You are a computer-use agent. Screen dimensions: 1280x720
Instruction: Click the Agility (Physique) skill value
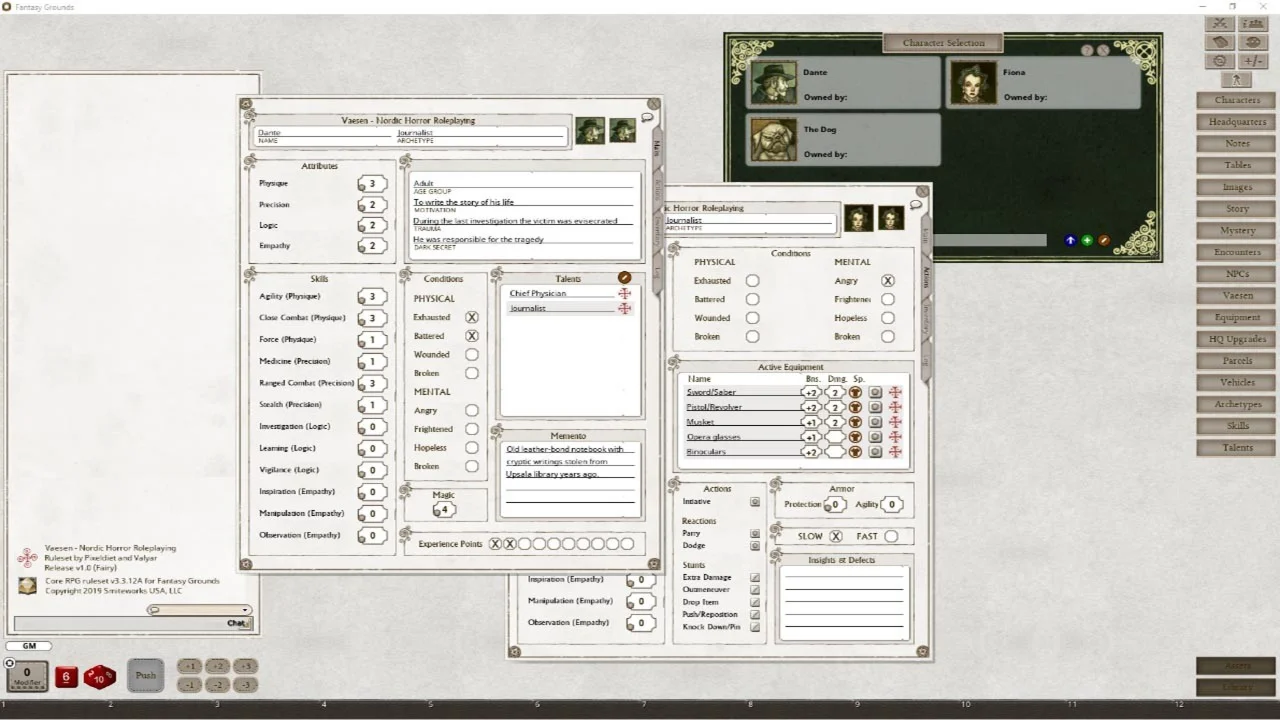[x=373, y=297]
